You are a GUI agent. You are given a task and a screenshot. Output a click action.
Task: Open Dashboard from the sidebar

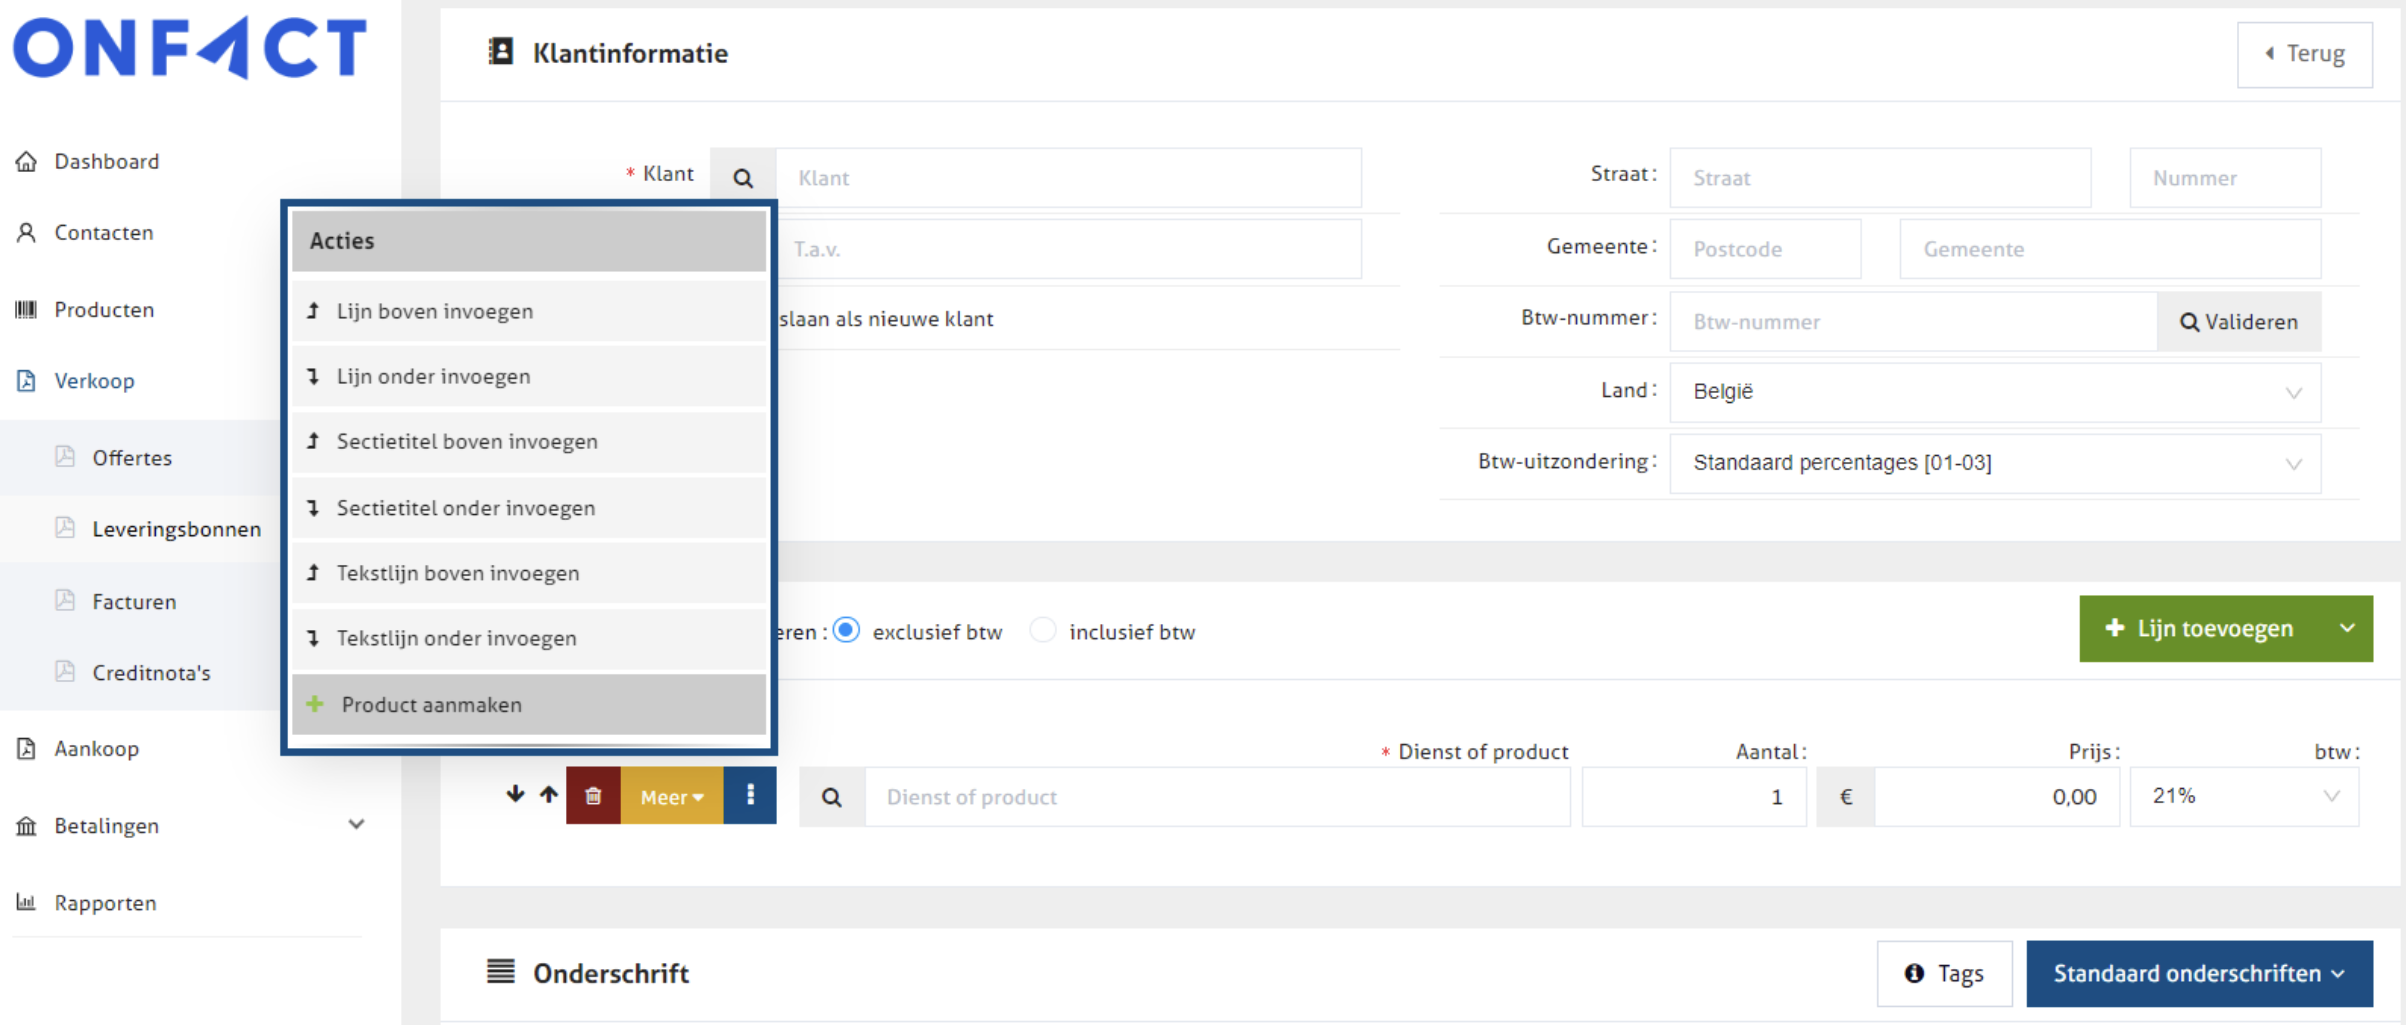[106, 161]
